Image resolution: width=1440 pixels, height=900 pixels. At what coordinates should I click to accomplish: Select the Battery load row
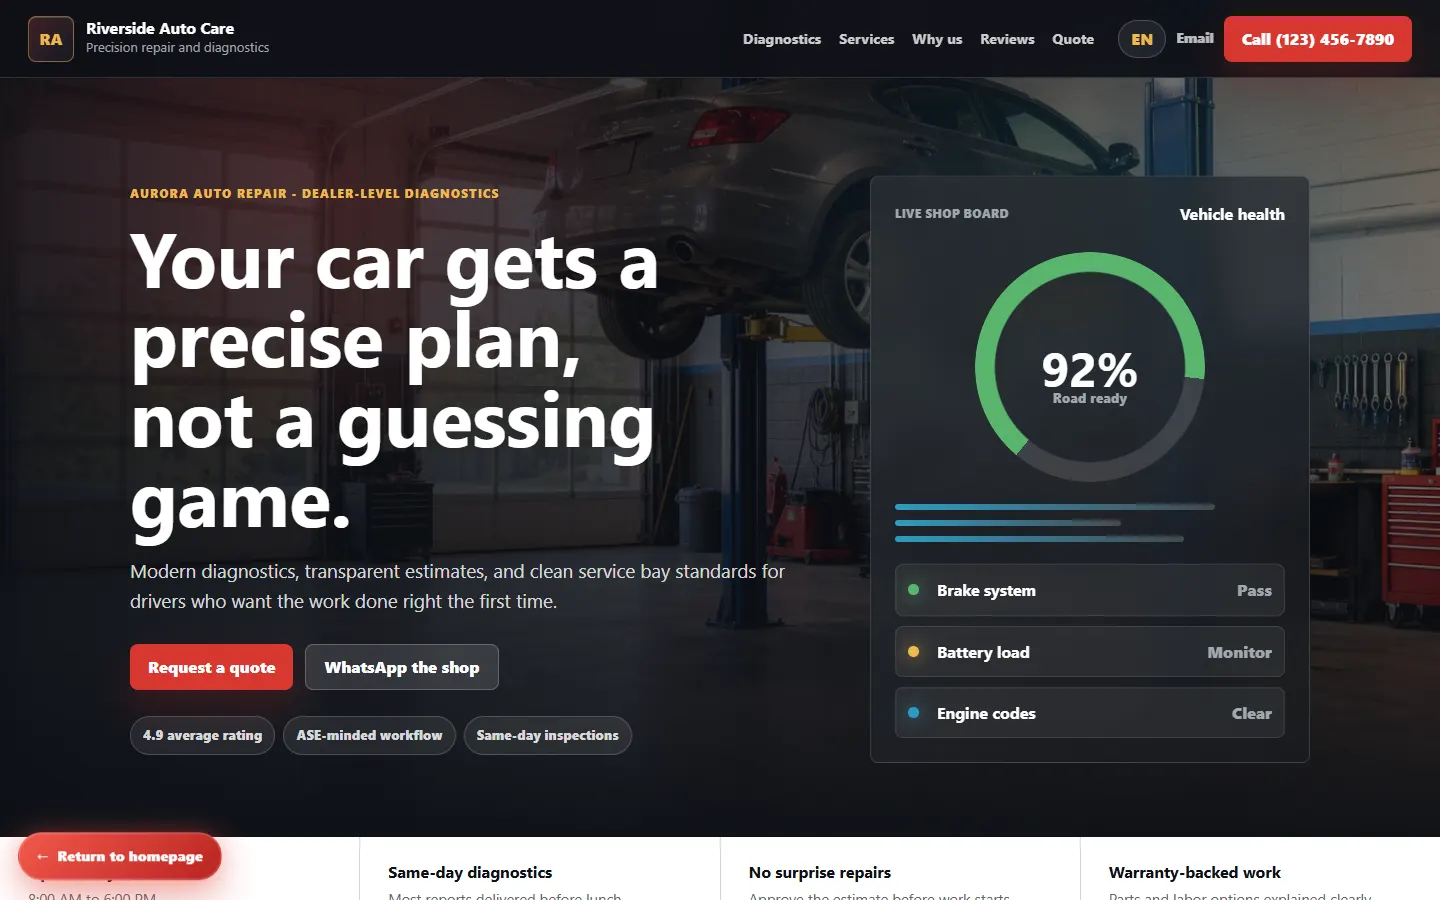pyautogui.click(x=1090, y=652)
